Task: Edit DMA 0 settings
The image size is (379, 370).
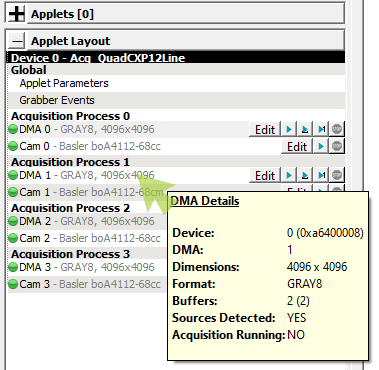Action: click(265, 129)
